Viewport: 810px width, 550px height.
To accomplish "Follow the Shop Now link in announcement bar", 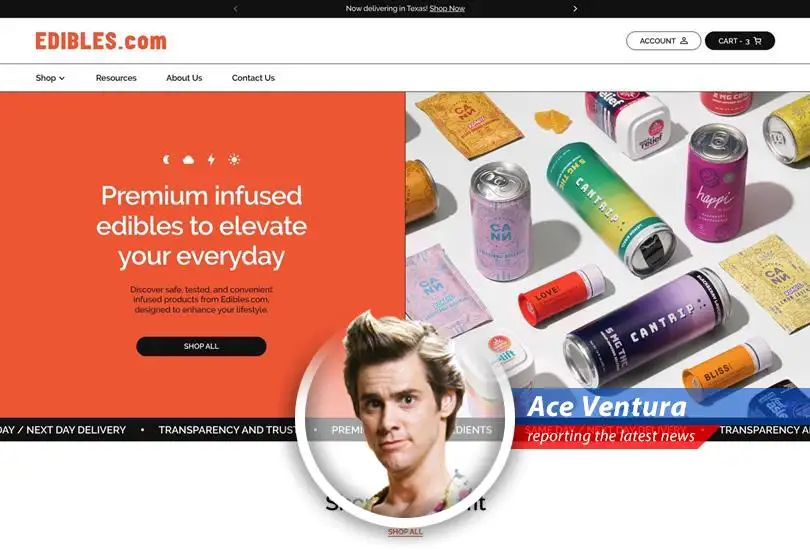I will 447,9.
